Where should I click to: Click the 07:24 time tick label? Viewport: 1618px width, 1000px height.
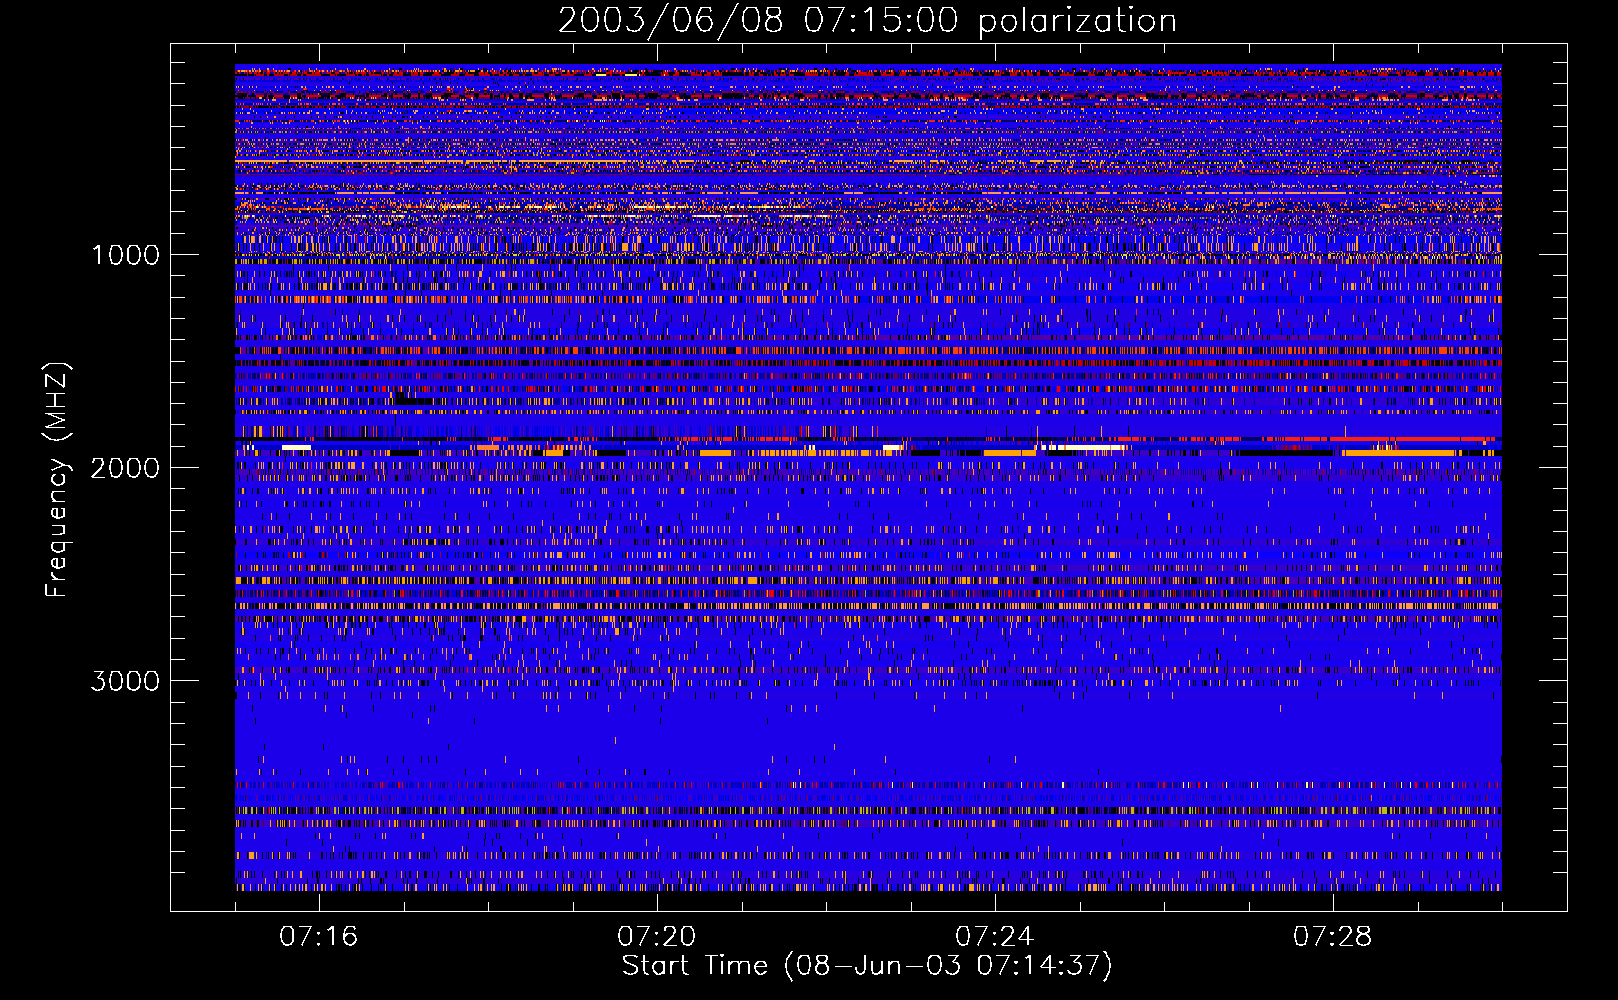994,937
